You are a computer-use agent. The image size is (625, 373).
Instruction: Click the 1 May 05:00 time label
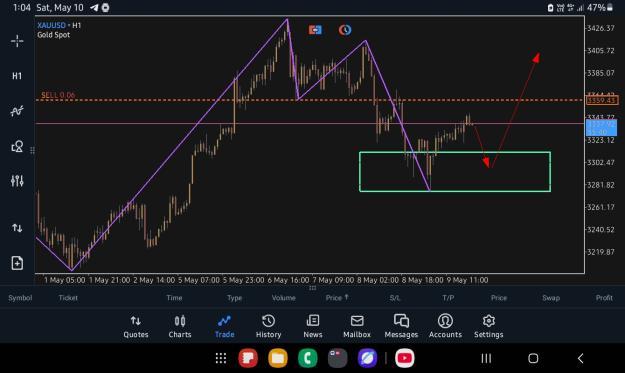click(x=65, y=280)
